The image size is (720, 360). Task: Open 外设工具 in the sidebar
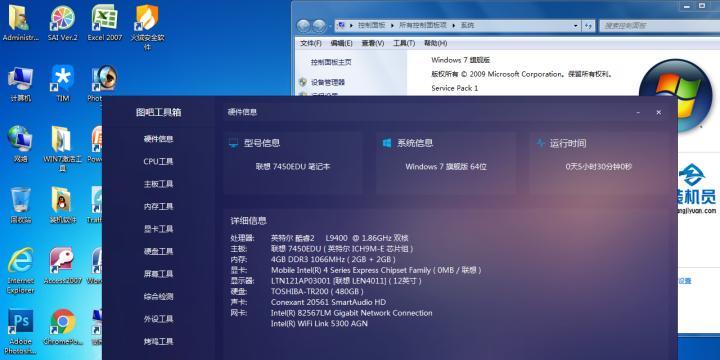coord(158,319)
